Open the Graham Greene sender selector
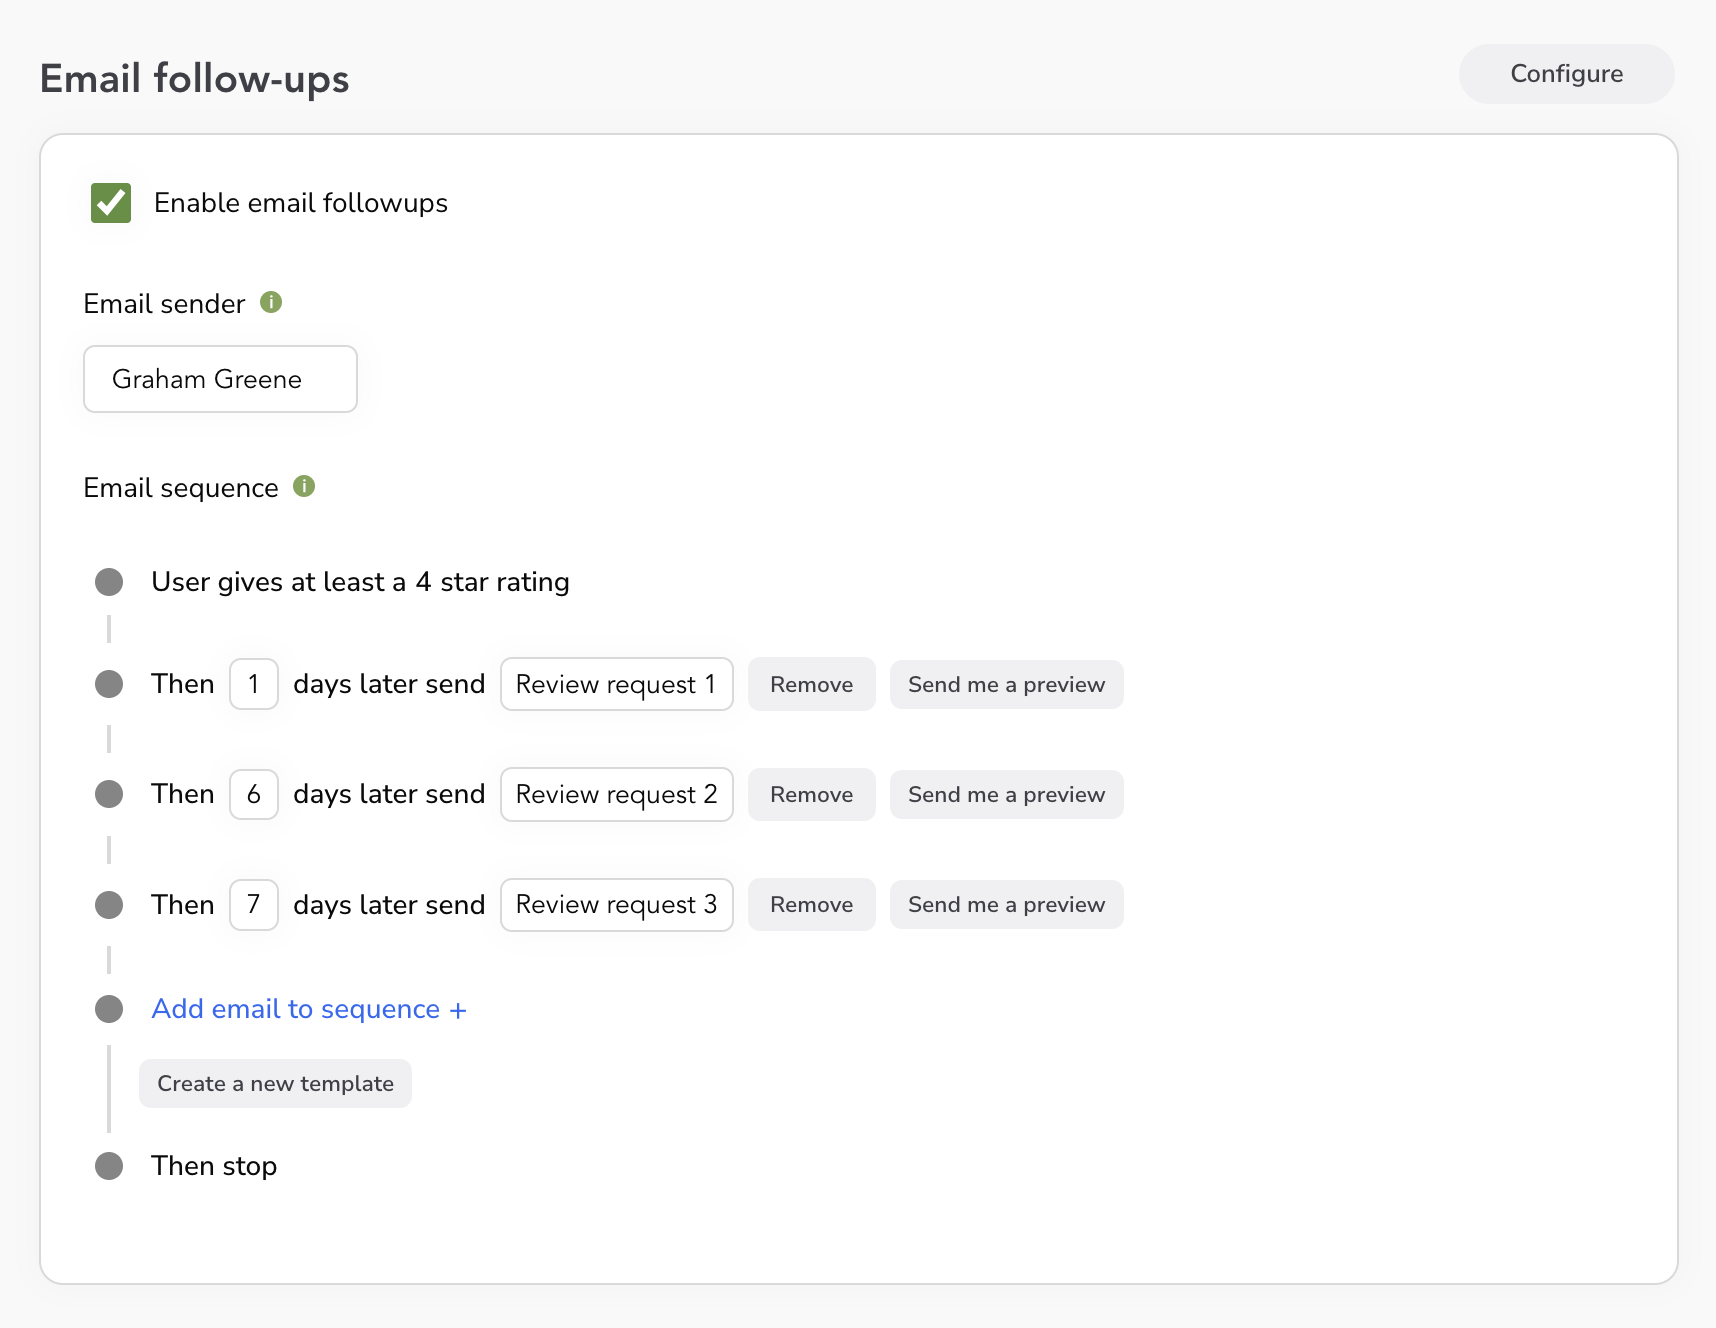The height and width of the screenshot is (1328, 1716). (x=219, y=379)
